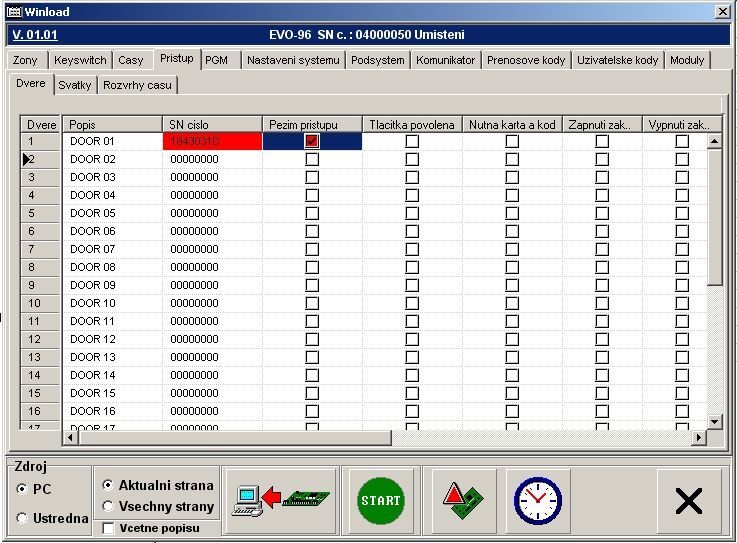The height and width of the screenshot is (543, 737).
Task: Enable the Vcetne popisu checkbox
Action: tap(108, 528)
